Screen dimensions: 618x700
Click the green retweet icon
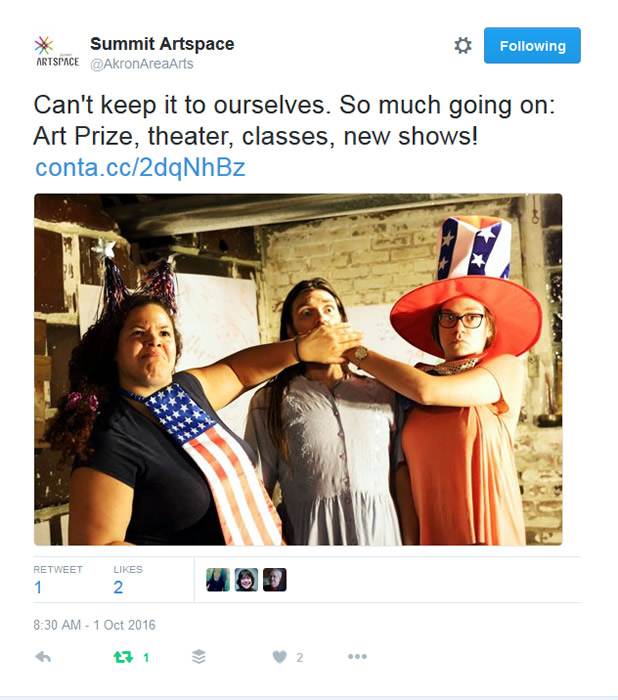point(123,657)
